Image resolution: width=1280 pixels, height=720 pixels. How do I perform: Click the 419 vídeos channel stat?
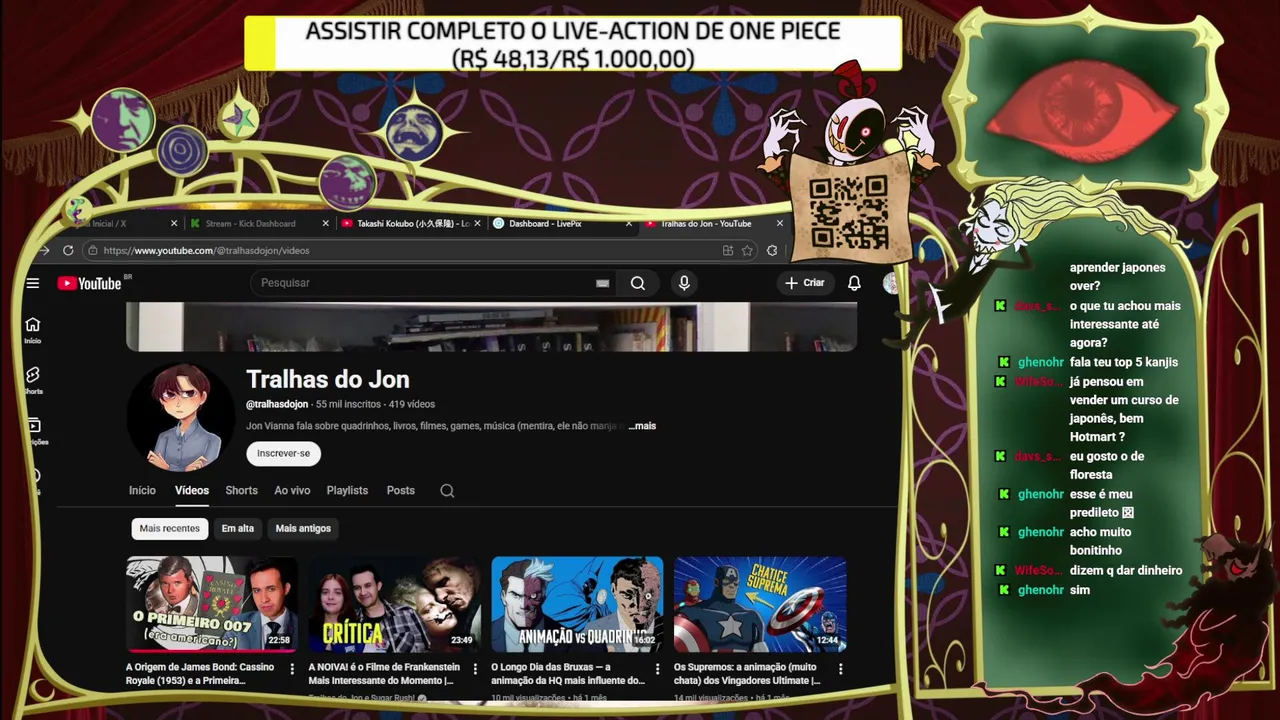click(412, 404)
